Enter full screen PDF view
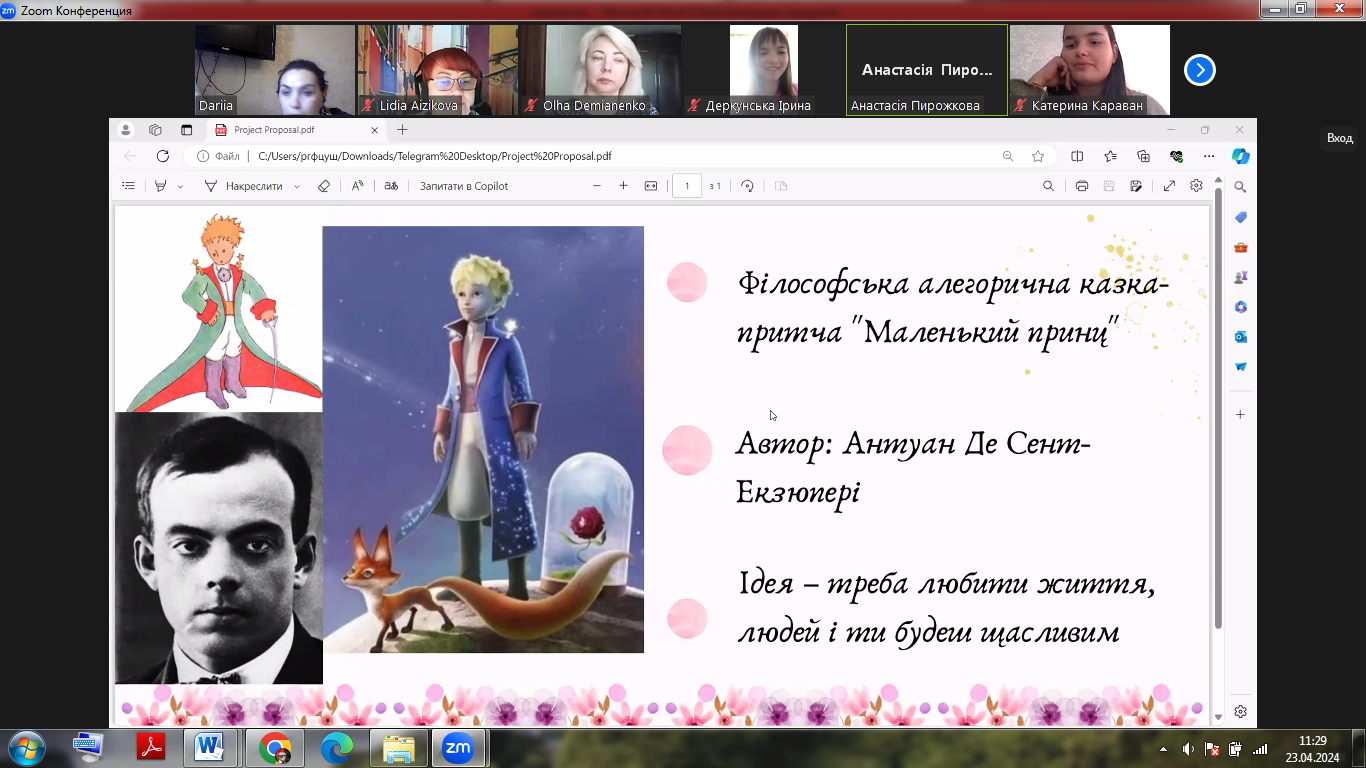 1169,186
